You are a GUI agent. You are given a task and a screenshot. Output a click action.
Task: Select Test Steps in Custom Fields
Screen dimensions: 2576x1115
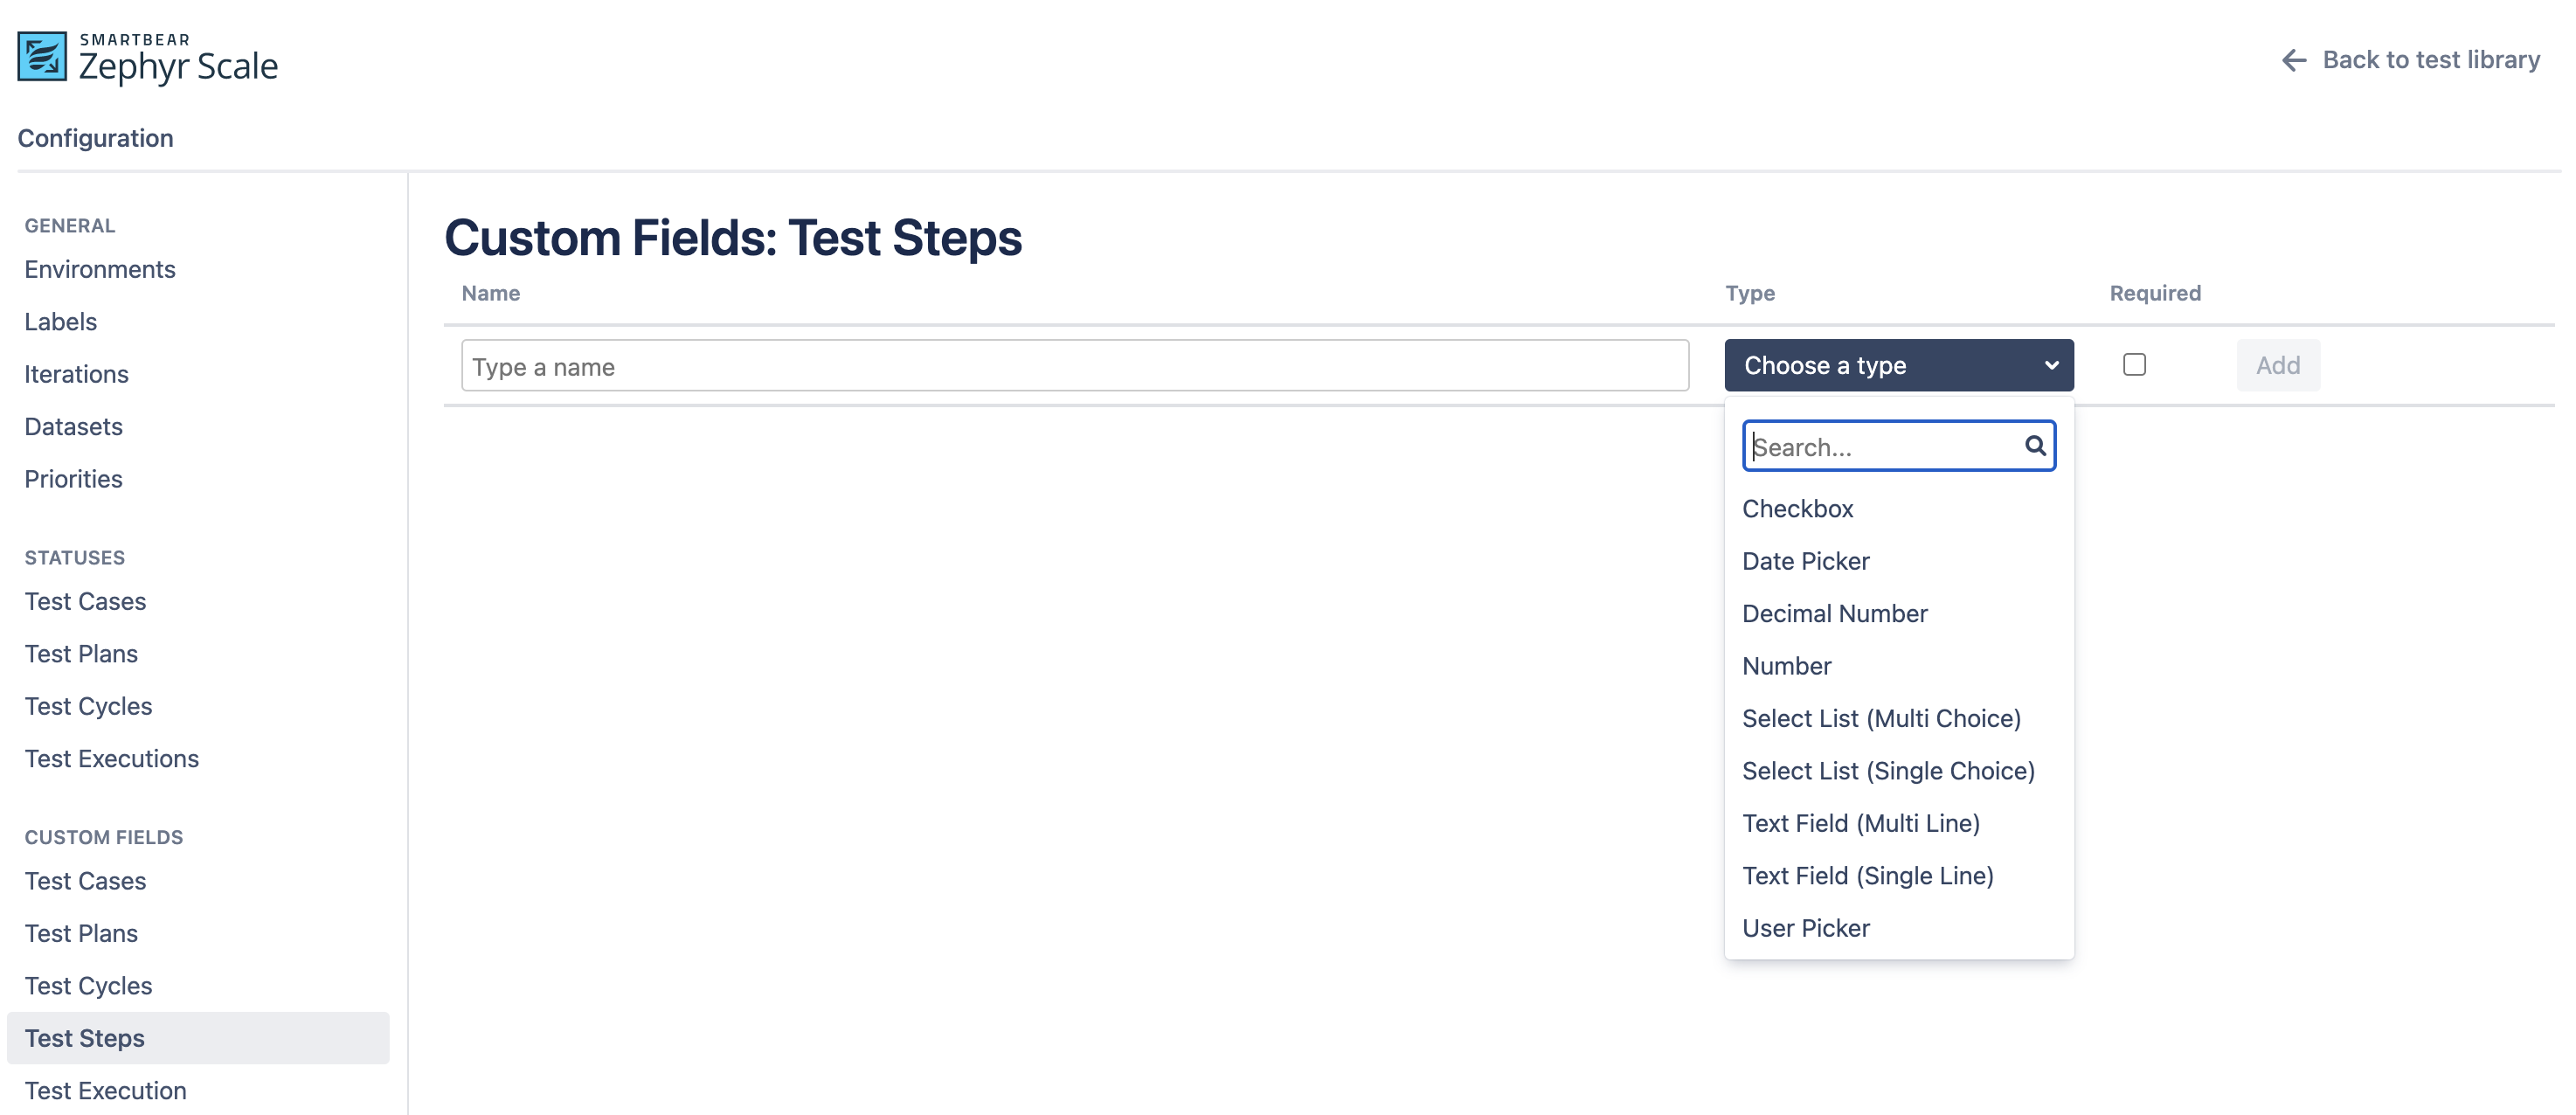(x=85, y=1038)
